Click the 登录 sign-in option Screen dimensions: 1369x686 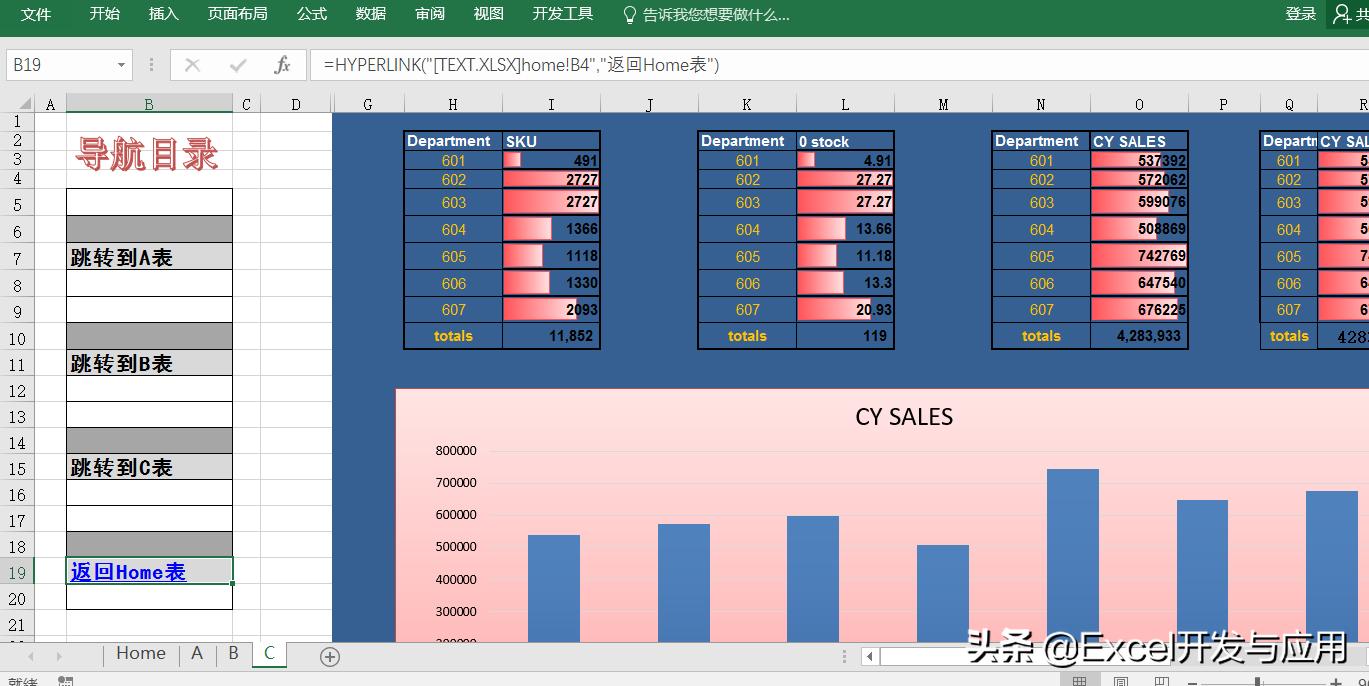click(x=1300, y=15)
